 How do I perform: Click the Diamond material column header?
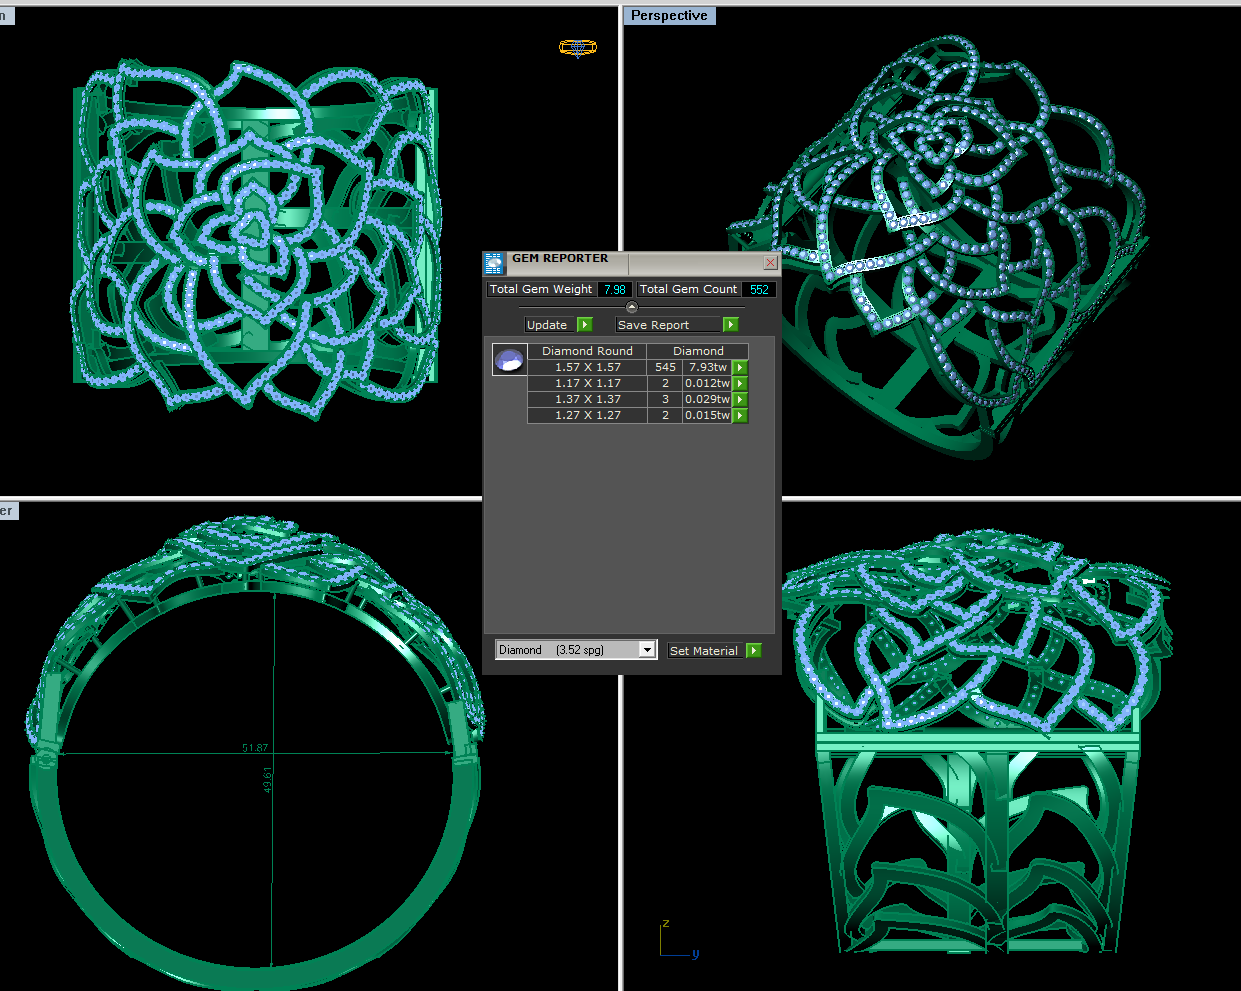pos(698,351)
